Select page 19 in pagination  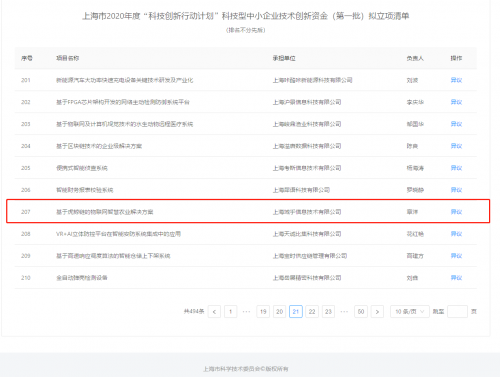click(x=263, y=312)
